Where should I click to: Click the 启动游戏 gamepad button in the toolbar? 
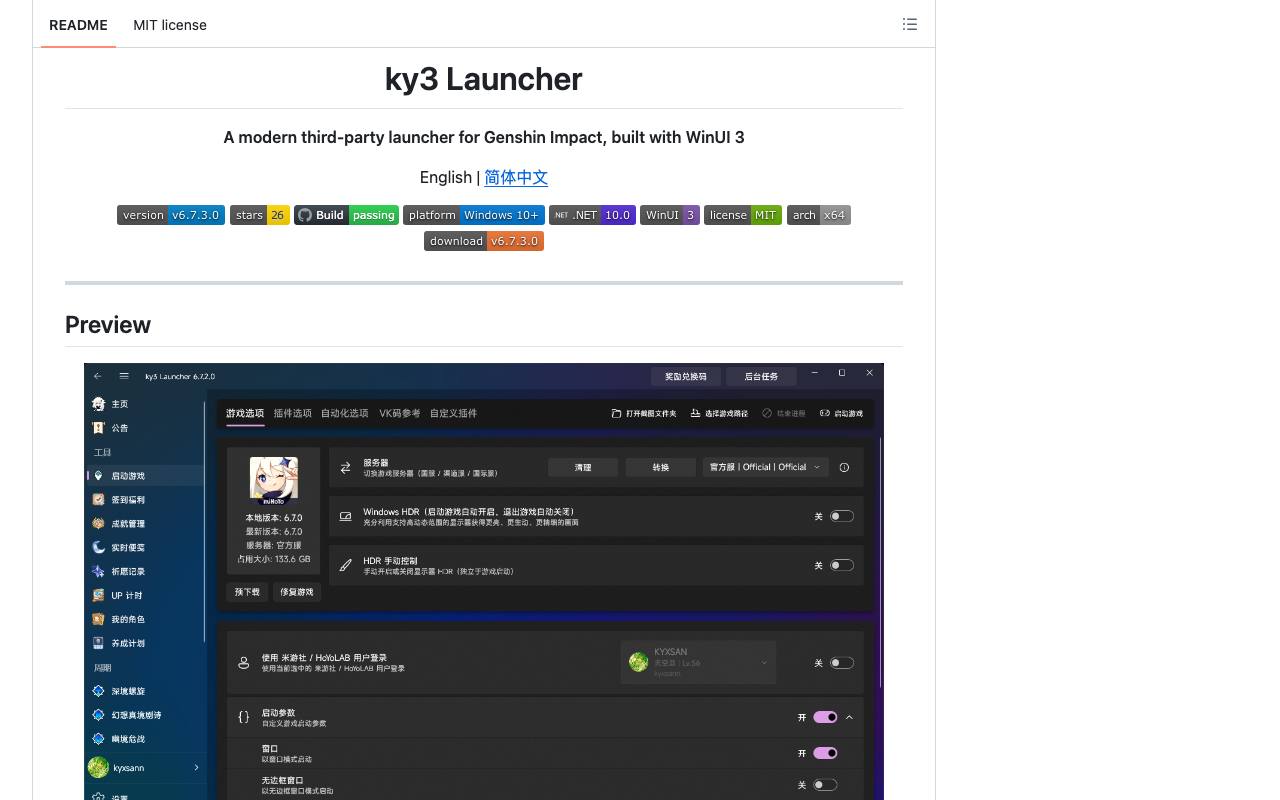click(841, 413)
